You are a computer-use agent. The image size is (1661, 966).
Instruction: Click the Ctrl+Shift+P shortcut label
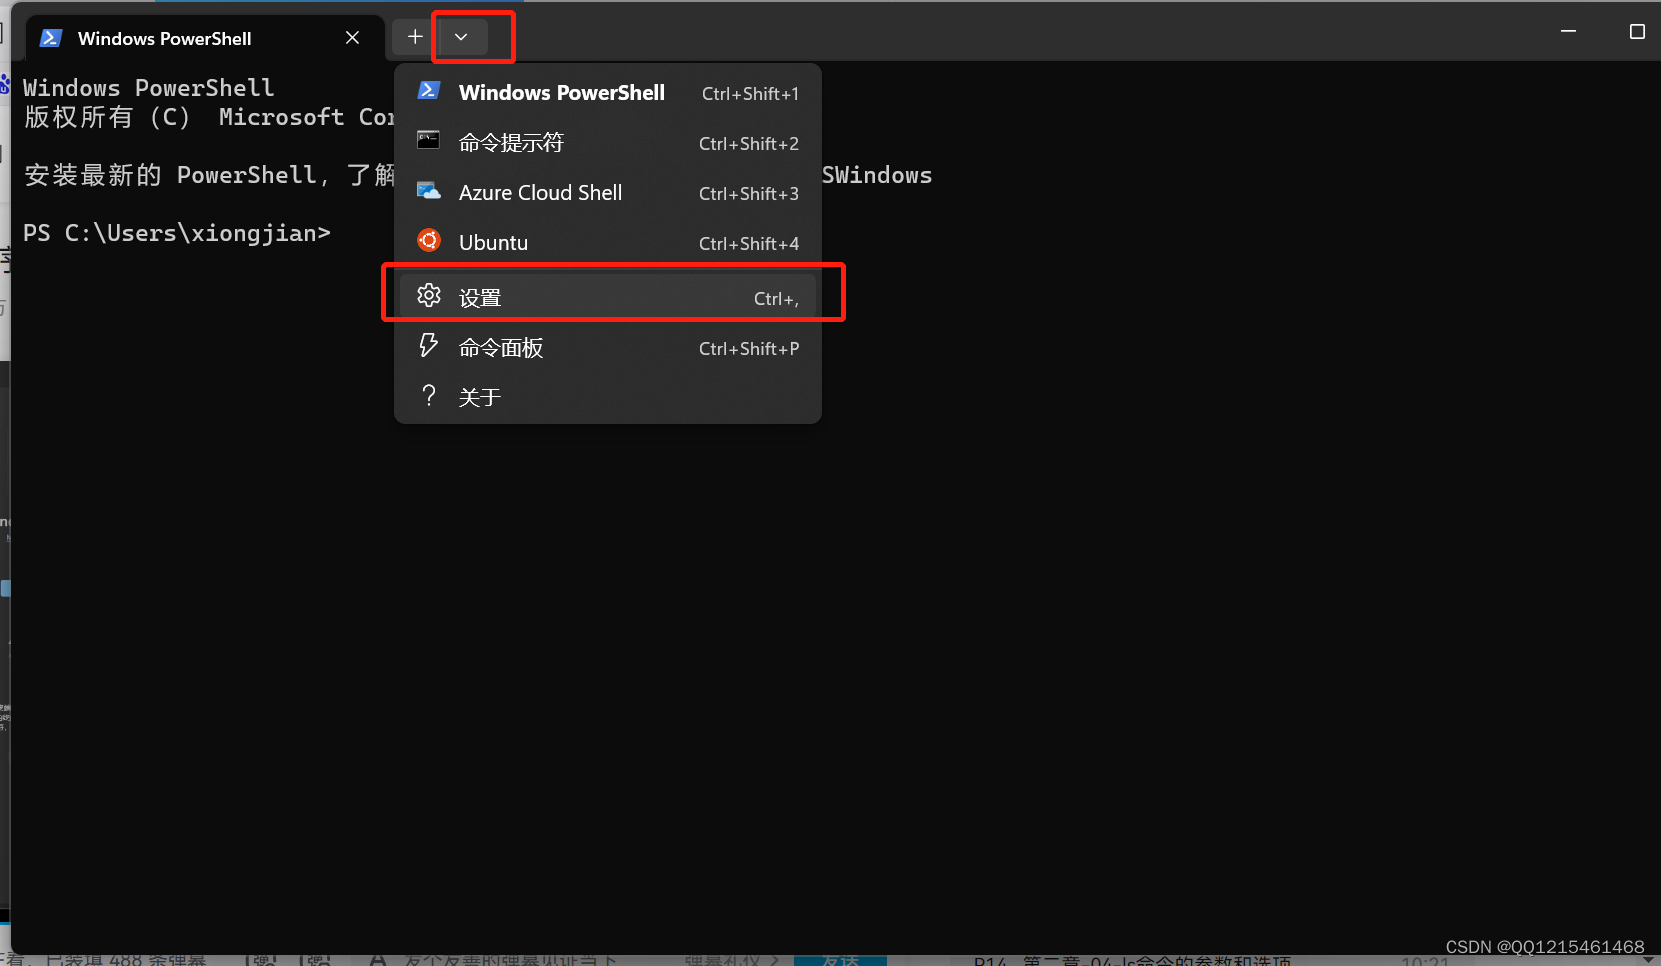tap(749, 349)
